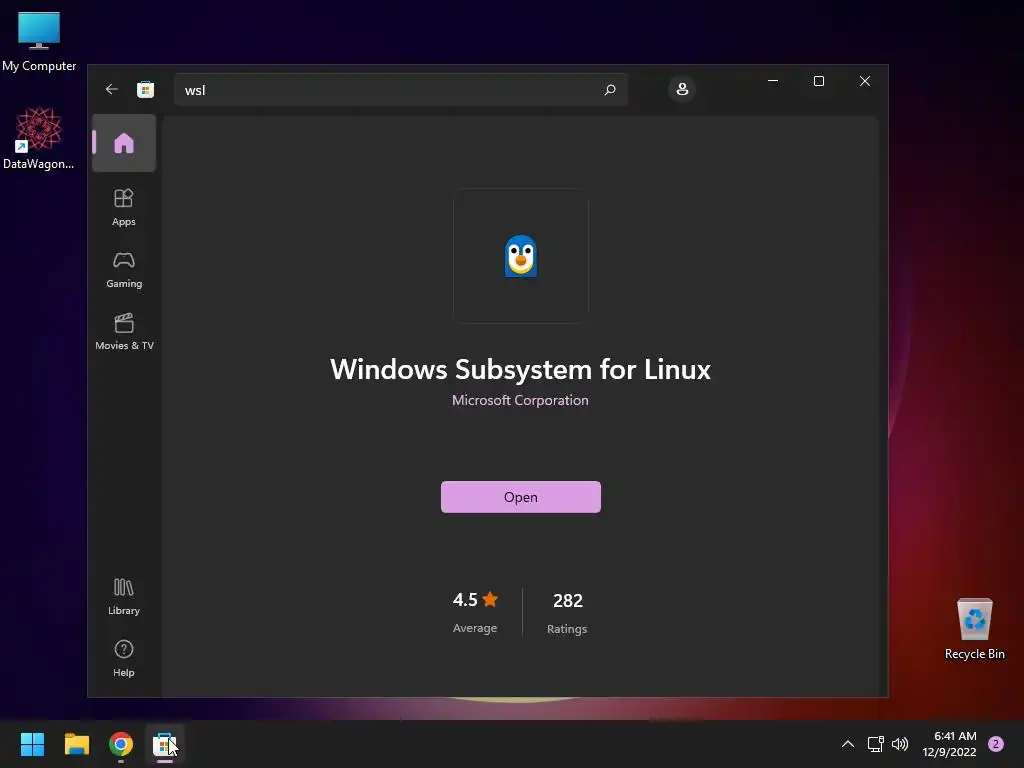Select the My Computer desktop icon
Screen dimensions: 1024x768
click(39, 41)
